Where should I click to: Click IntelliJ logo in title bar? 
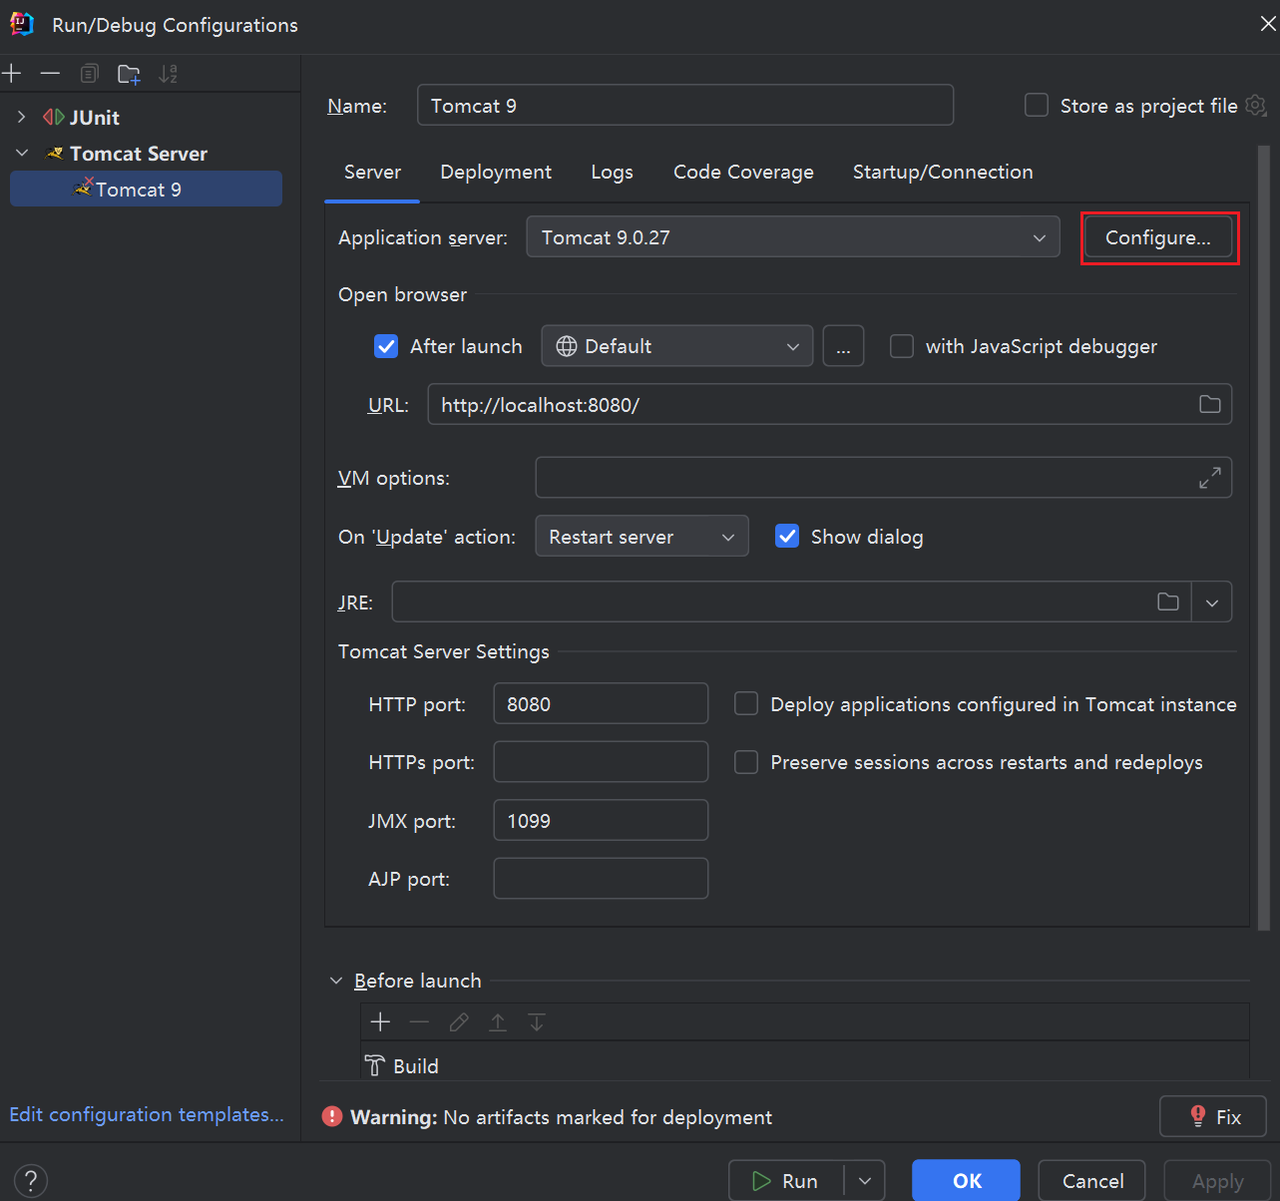(x=22, y=24)
